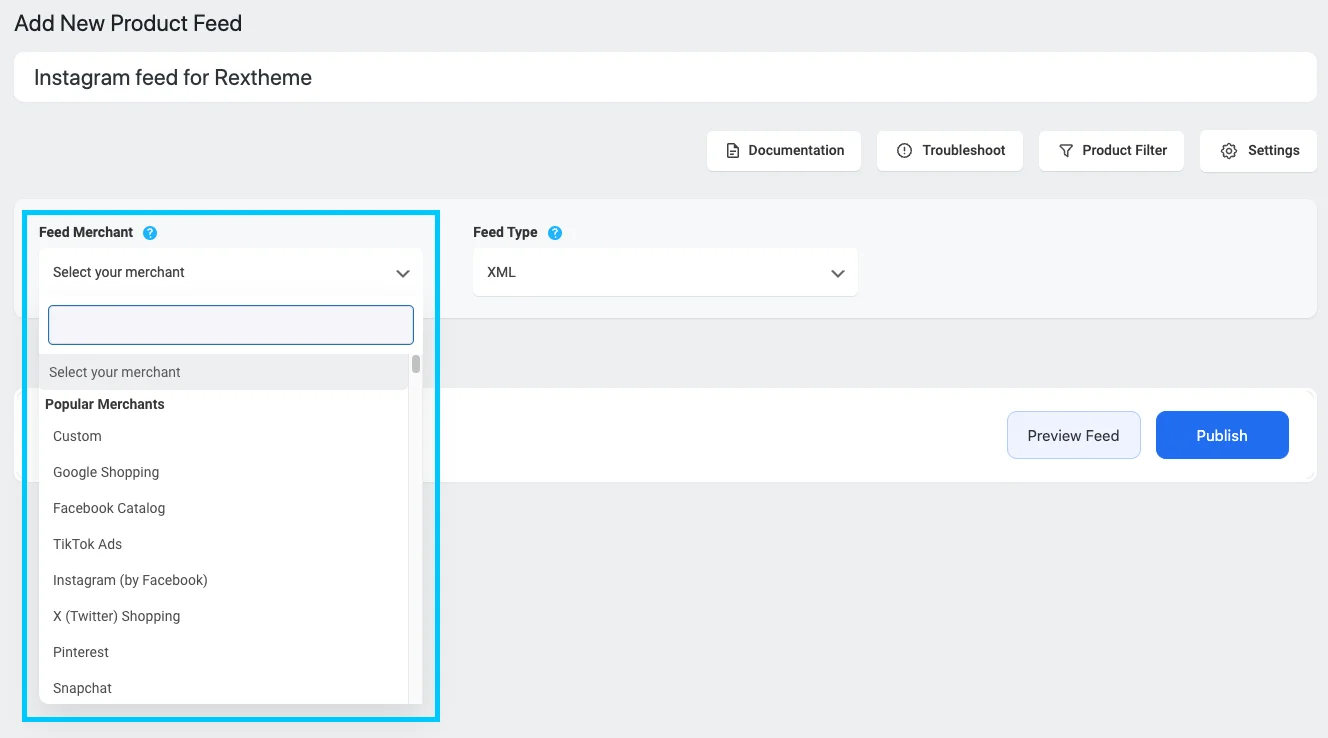The height and width of the screenshot is (738, 1328).
Task: Choose Snapchat merchant option
Action: click(x=223, y=688)
